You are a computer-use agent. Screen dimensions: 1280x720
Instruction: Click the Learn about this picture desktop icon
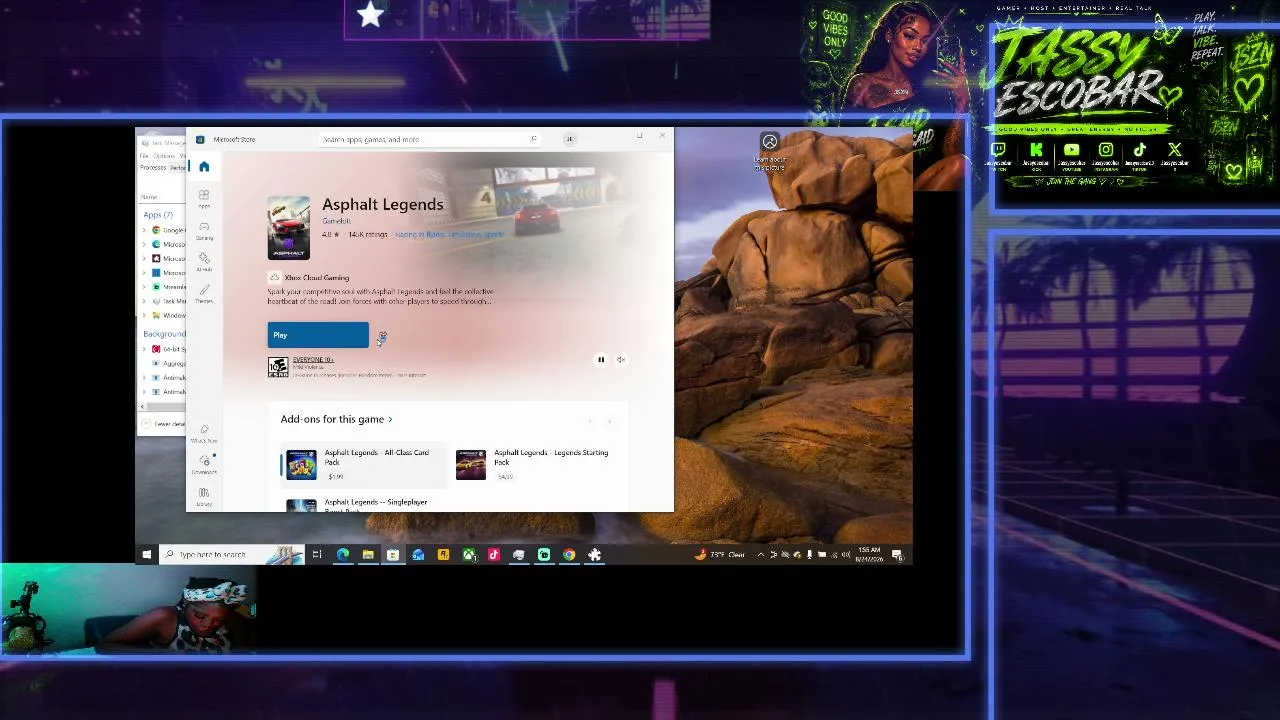coord(770,150)
